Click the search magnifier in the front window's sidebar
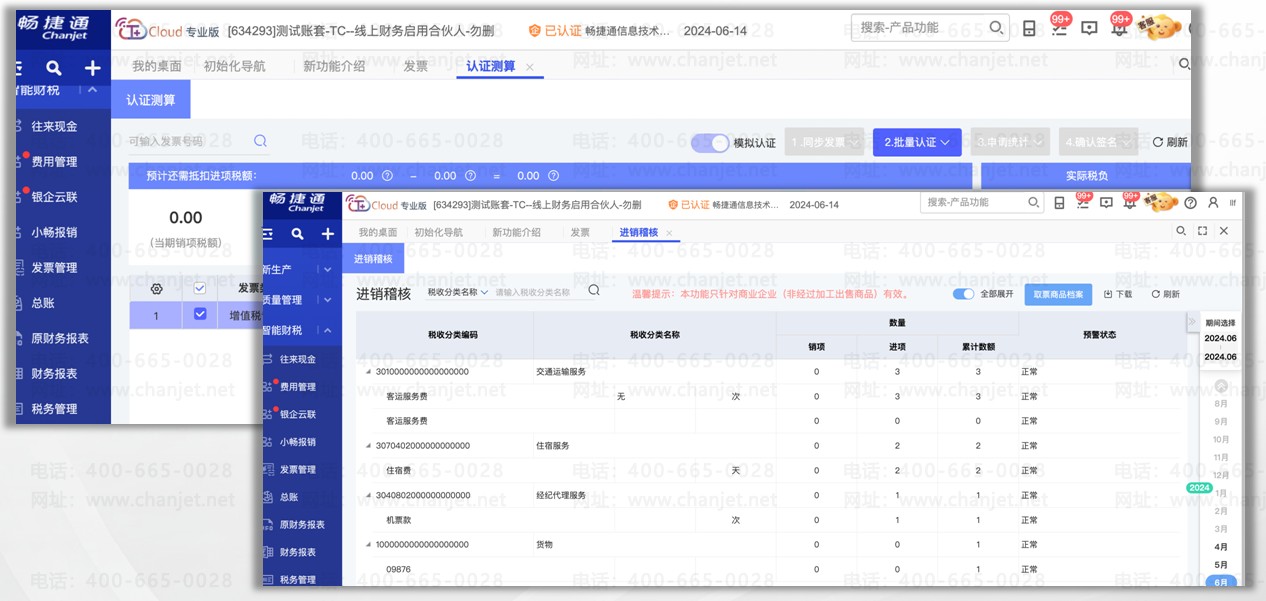 [297, 234]
